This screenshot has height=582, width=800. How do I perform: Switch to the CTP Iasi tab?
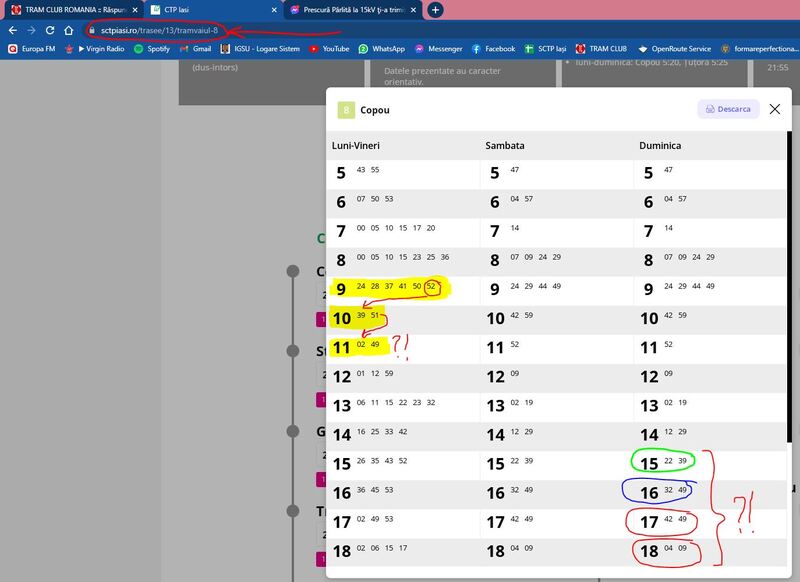[x=212, y=10]
